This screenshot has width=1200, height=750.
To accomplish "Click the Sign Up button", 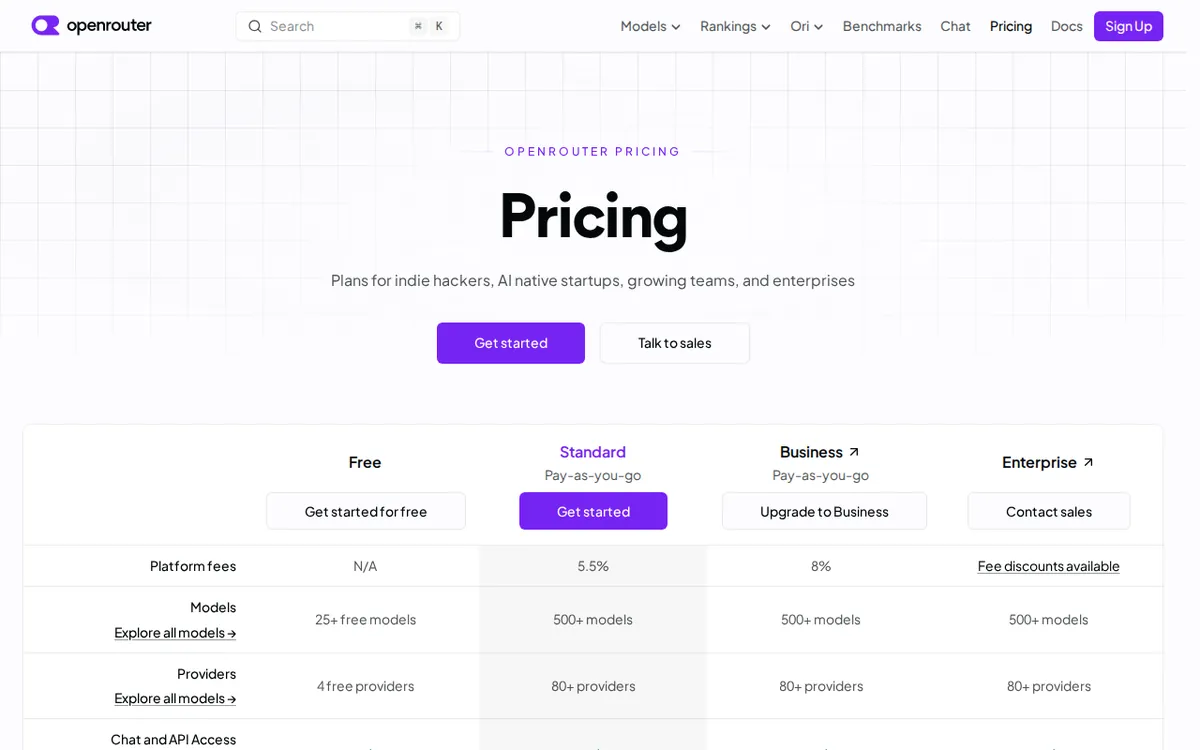I will [1128, 26].
